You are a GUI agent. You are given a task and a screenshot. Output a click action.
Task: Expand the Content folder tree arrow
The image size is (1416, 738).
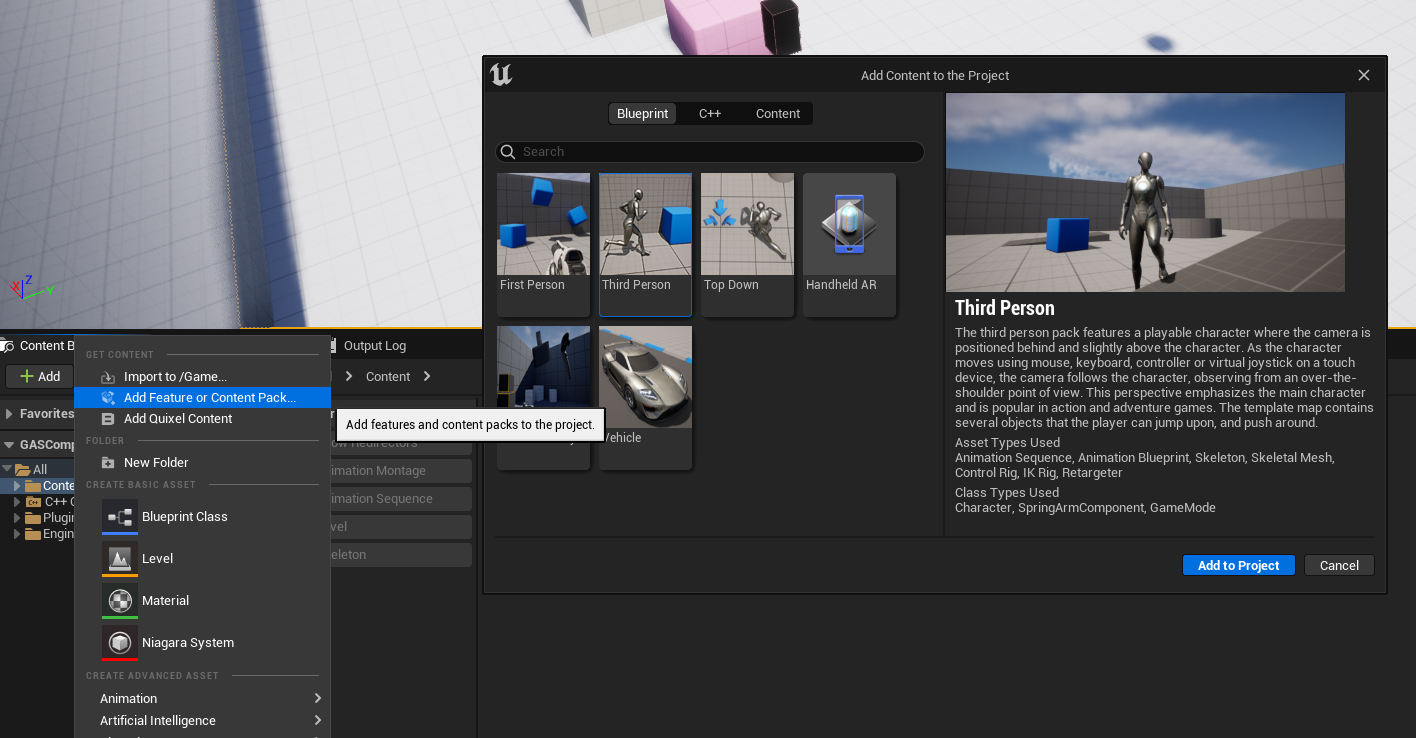point(17,486)
